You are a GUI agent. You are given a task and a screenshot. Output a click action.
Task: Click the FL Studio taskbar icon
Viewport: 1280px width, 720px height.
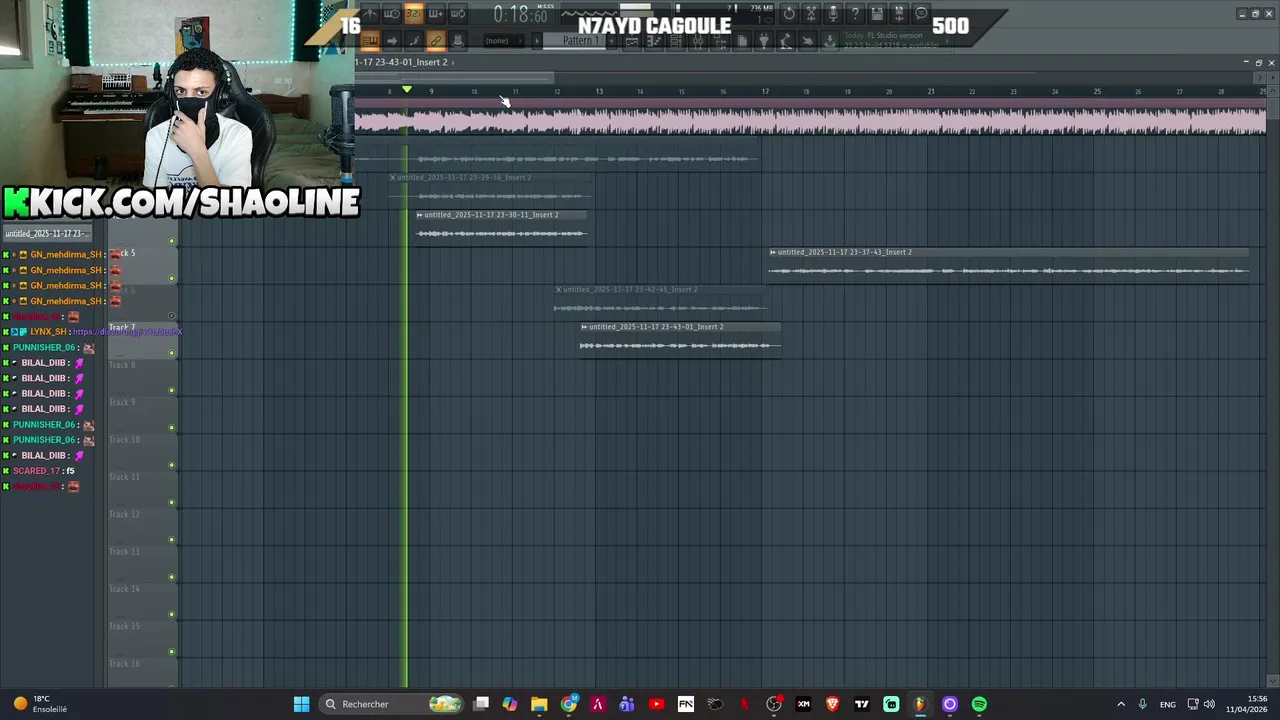coord(920,704)
